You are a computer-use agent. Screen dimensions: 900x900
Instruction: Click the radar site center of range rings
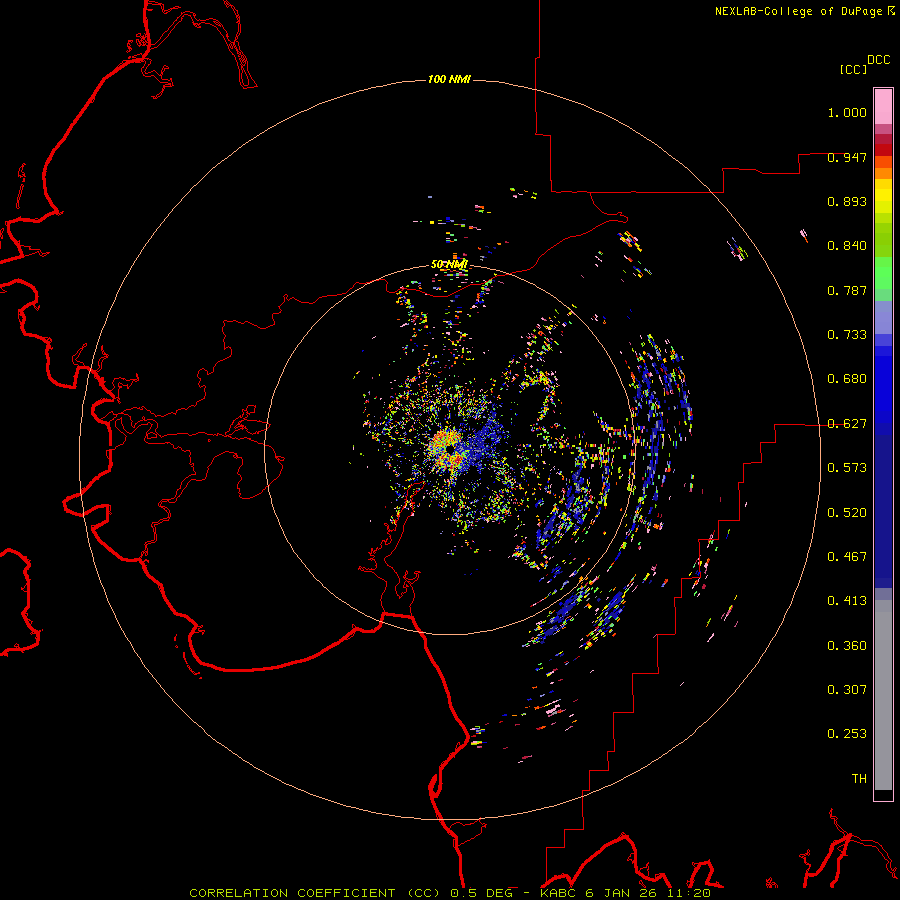(449, 449)
